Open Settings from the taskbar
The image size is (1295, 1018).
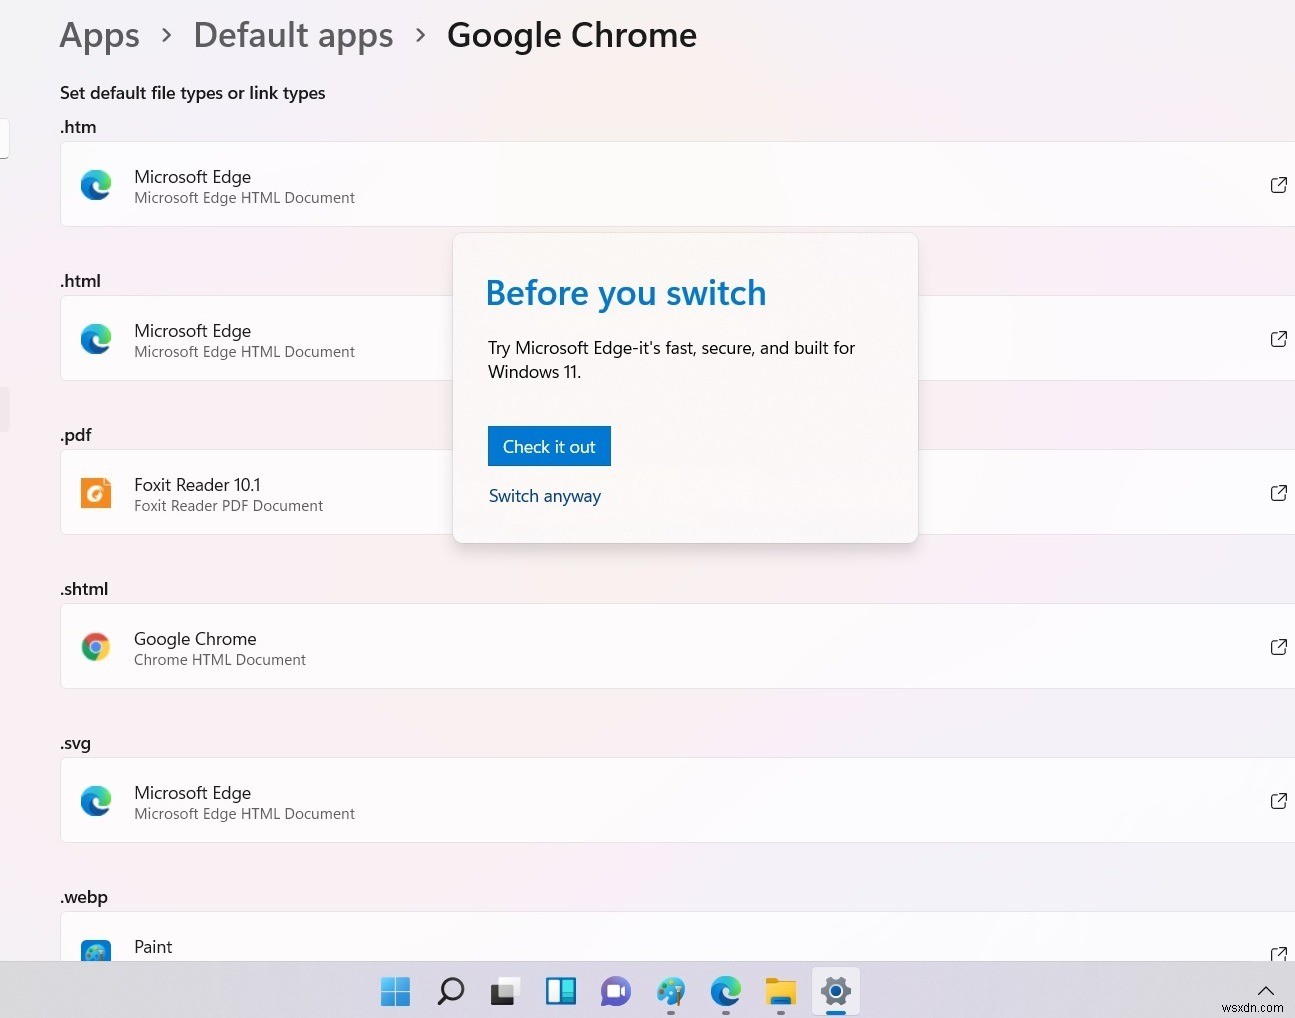click(835, 991)
